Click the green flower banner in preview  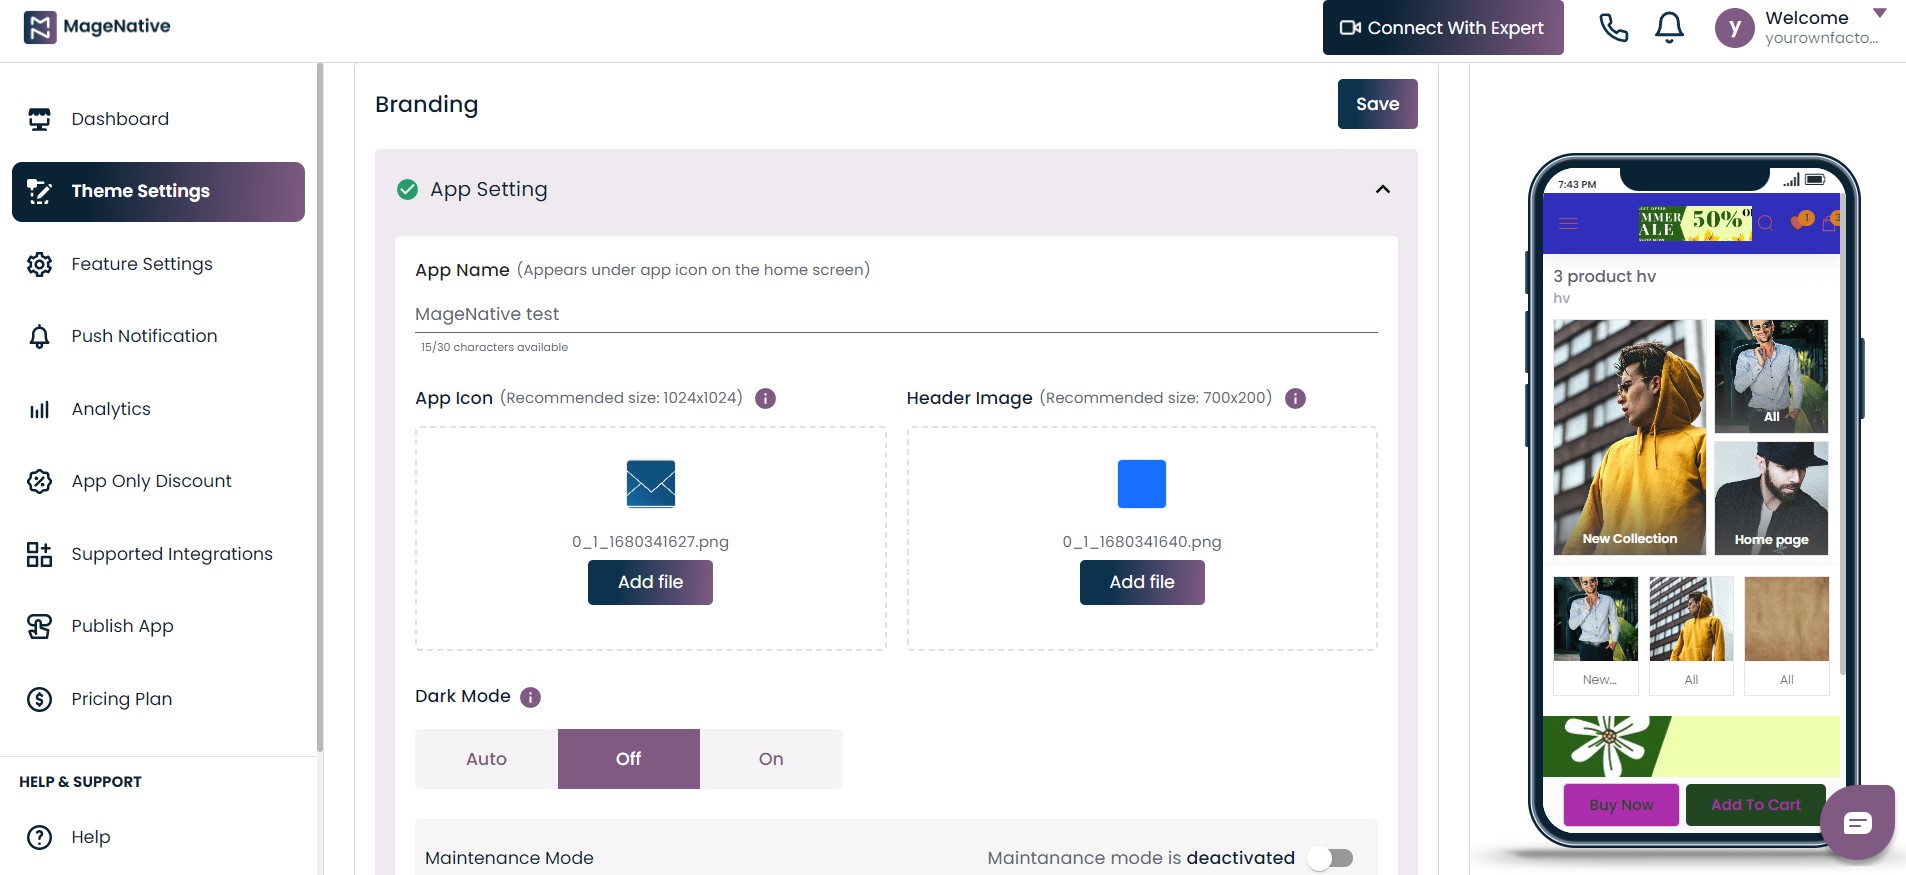(x=1691, y=747)
